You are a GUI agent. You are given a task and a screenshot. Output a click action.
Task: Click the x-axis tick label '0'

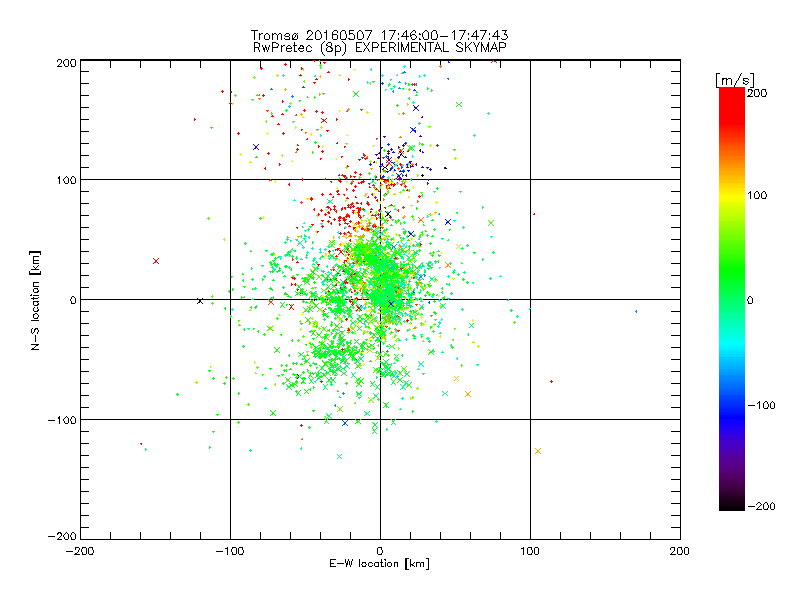[x=380, y=551]
